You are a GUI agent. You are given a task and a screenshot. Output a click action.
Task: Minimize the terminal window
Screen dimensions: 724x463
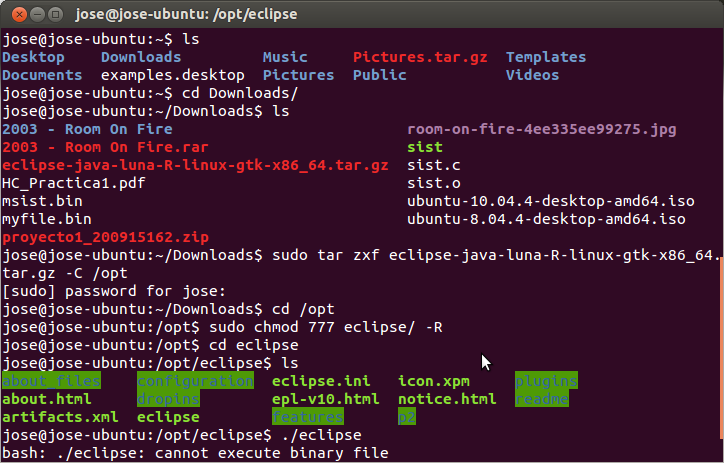point(37,15)
